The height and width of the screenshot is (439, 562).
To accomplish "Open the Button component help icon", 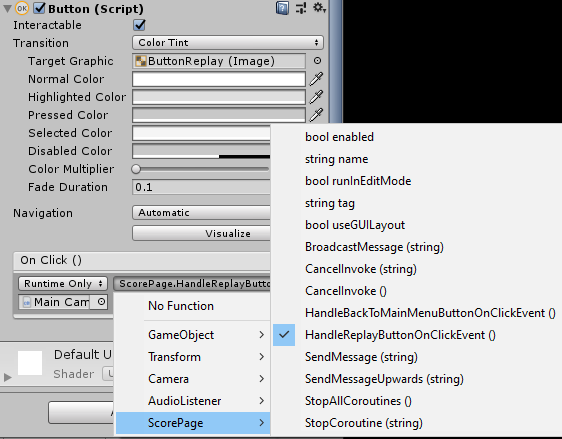I will (x=282, y=8).
